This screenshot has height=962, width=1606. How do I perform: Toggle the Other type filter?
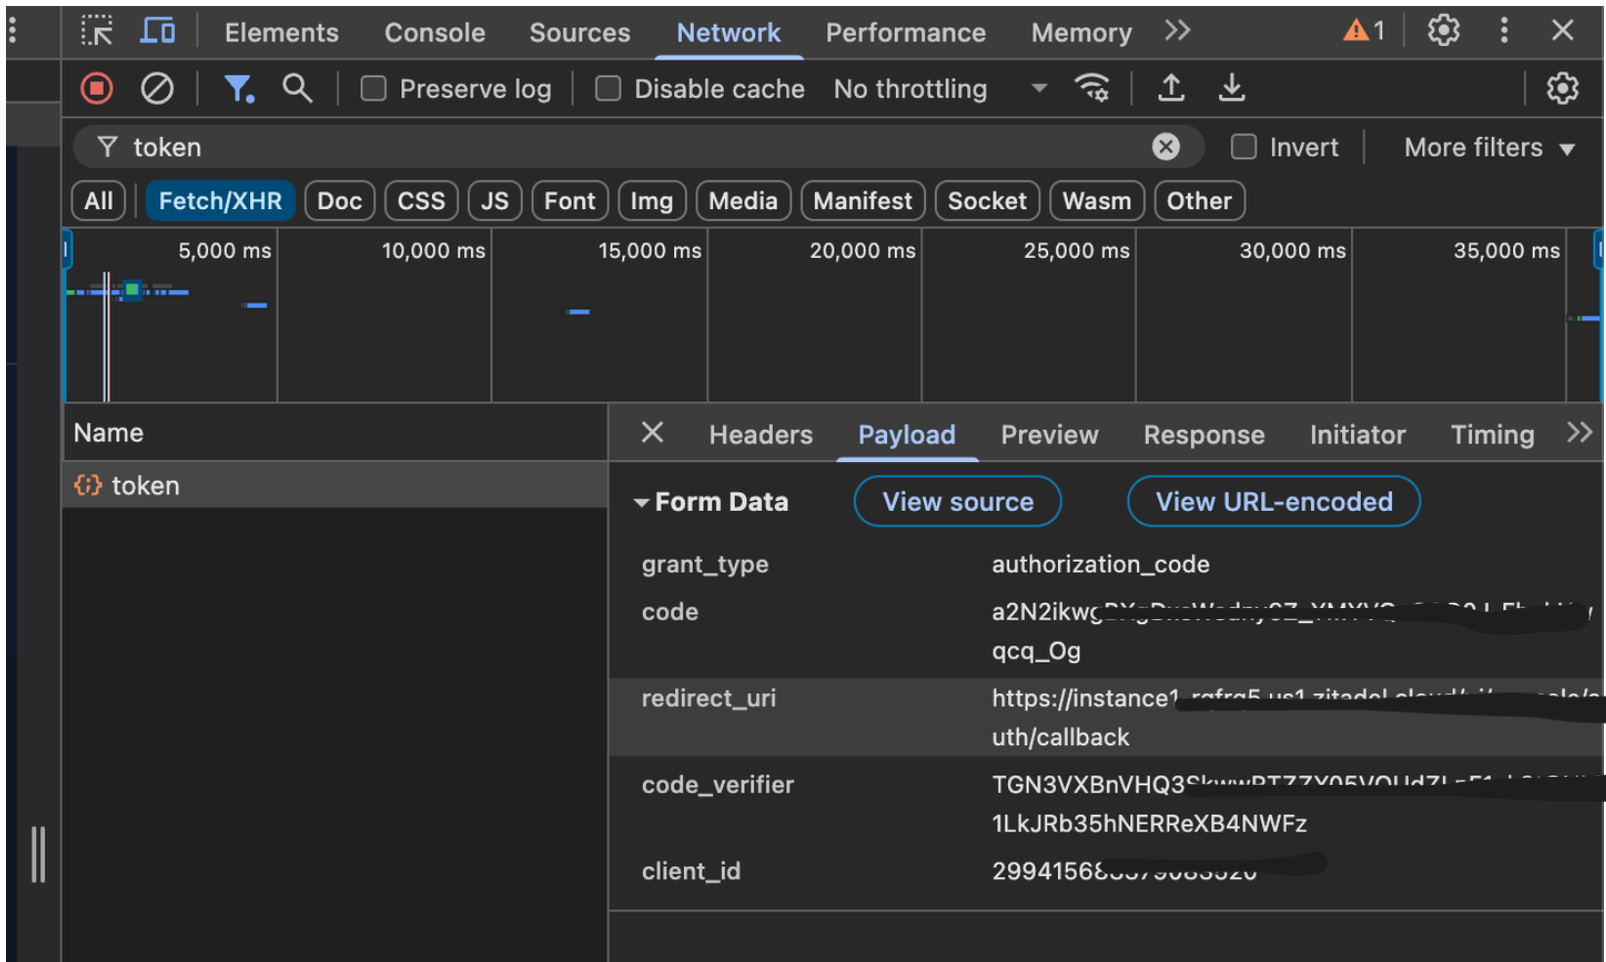pyautogui.click(x=1199, y=201)
